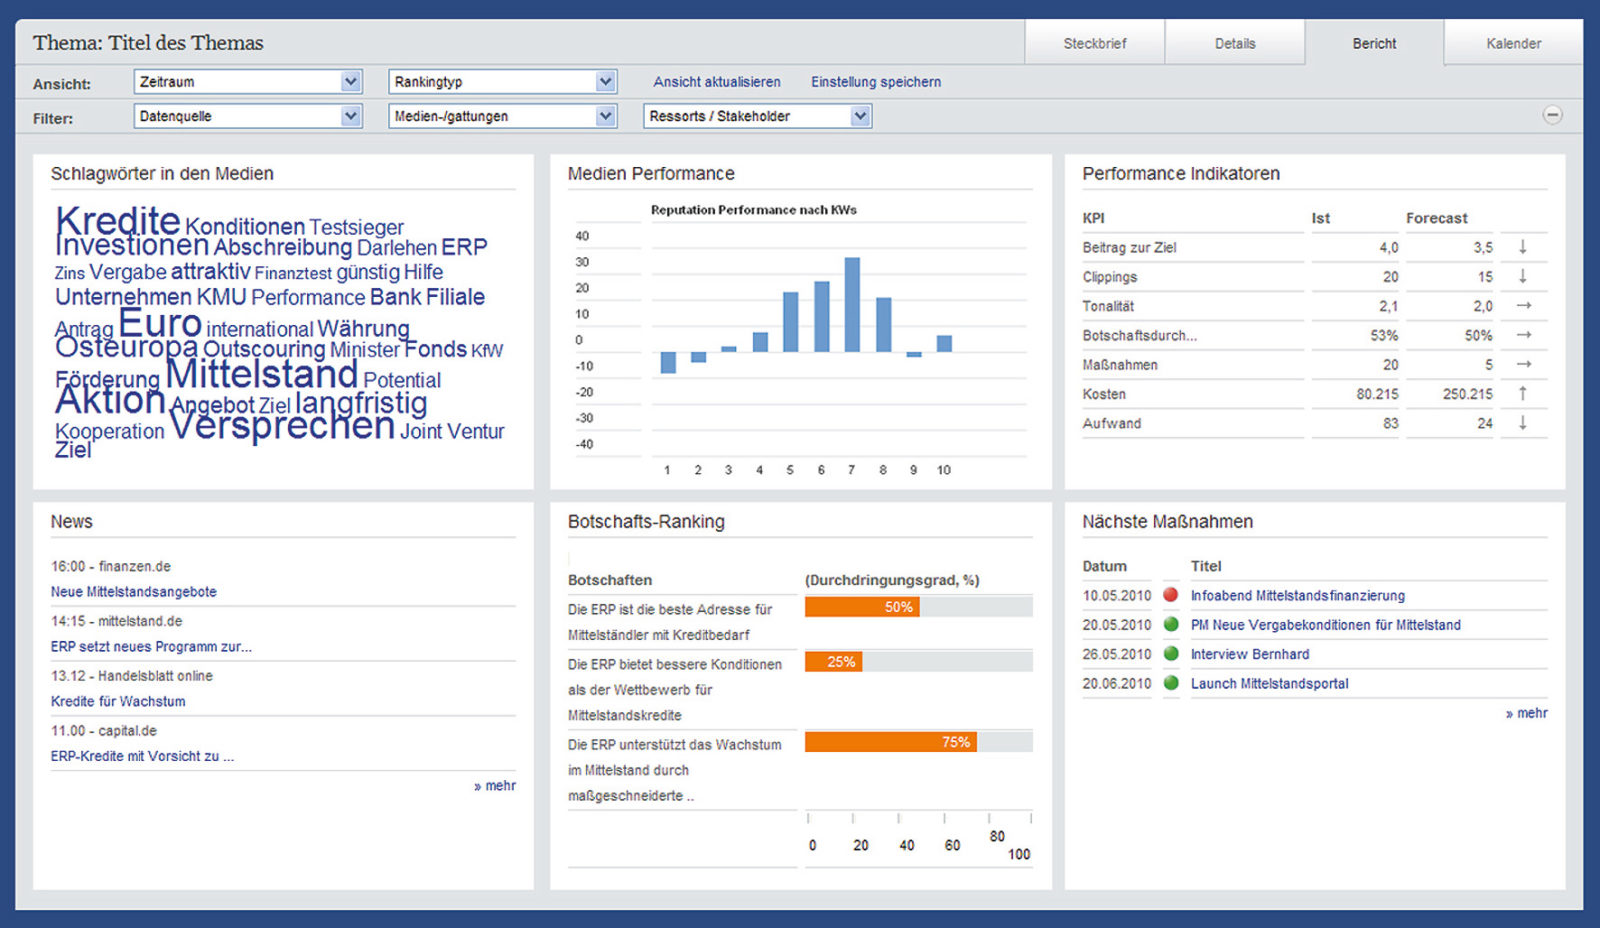Image resolution: width=1600 pixels, height=928 pixels.
Task: Click the word Investionen in tag cloud
Action: (132, 245)
